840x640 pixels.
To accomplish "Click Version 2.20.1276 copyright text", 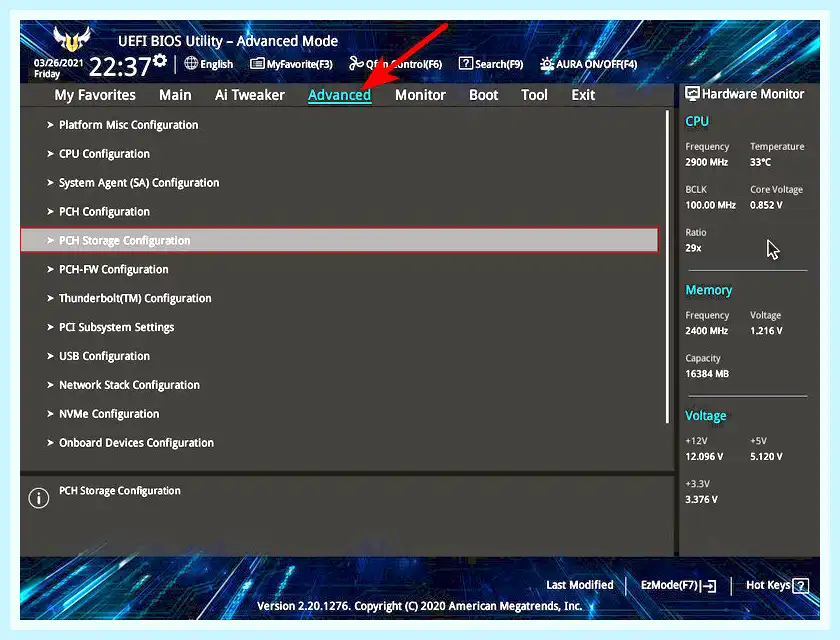I will (419, 606).
